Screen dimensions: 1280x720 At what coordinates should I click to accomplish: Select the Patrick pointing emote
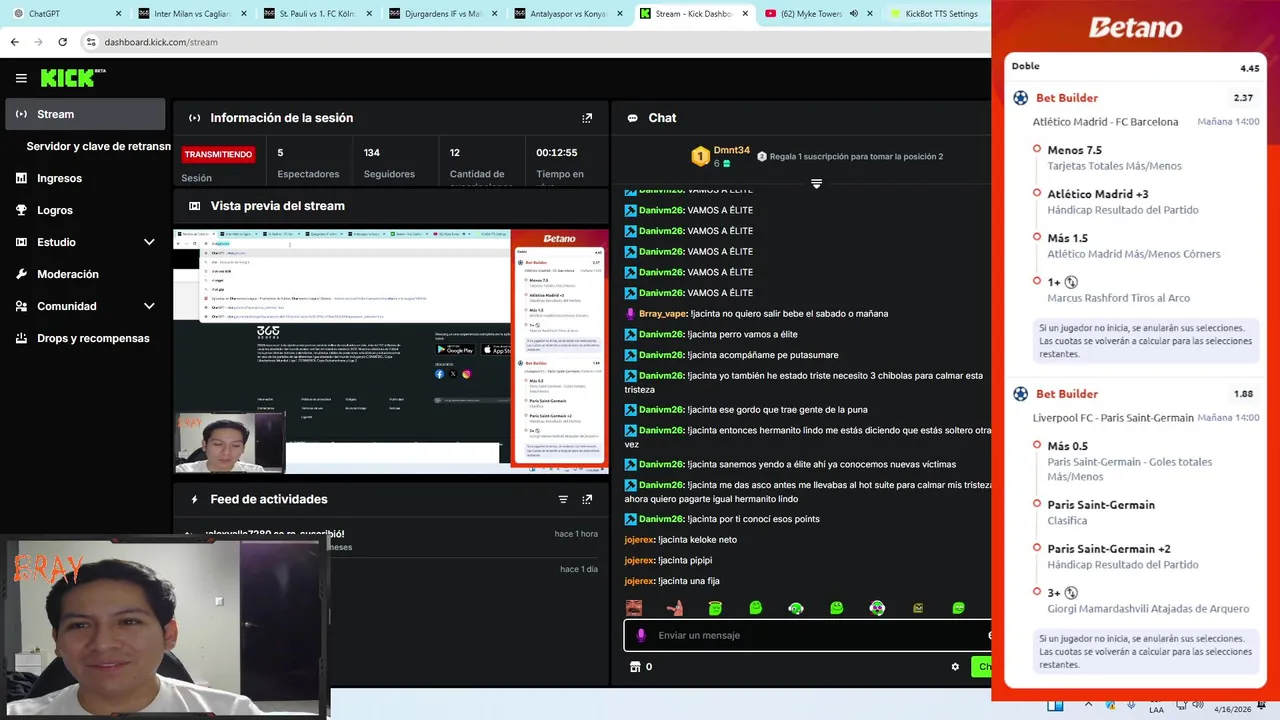tap(675, 608)
